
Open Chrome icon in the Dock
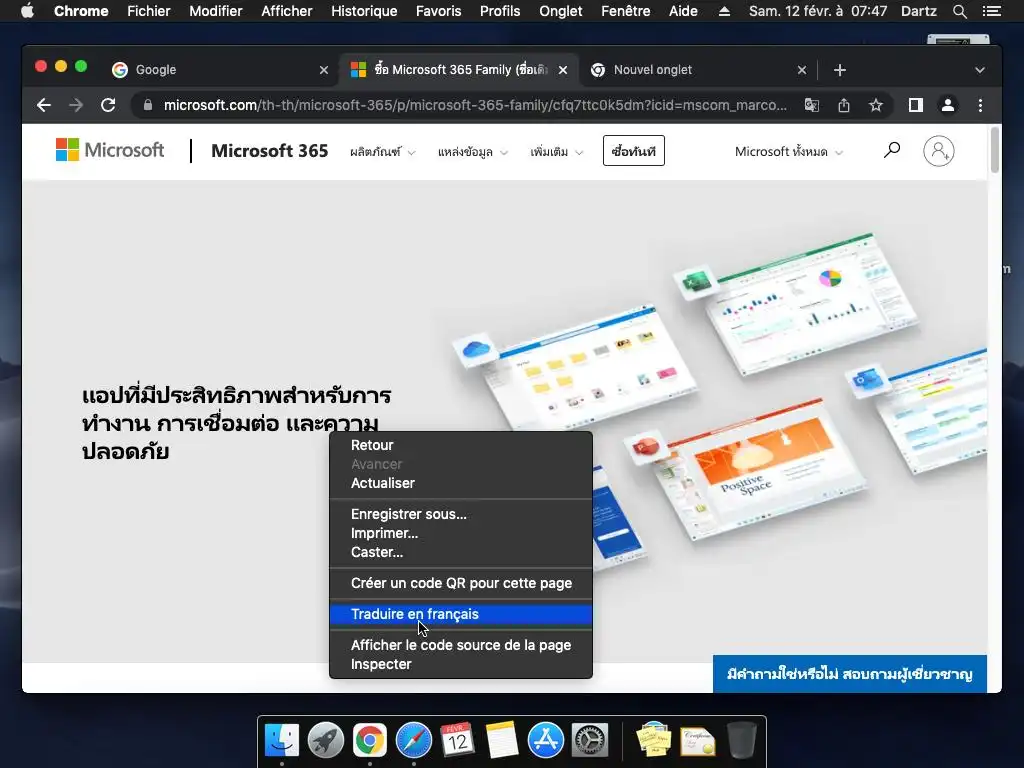(370, 740)
